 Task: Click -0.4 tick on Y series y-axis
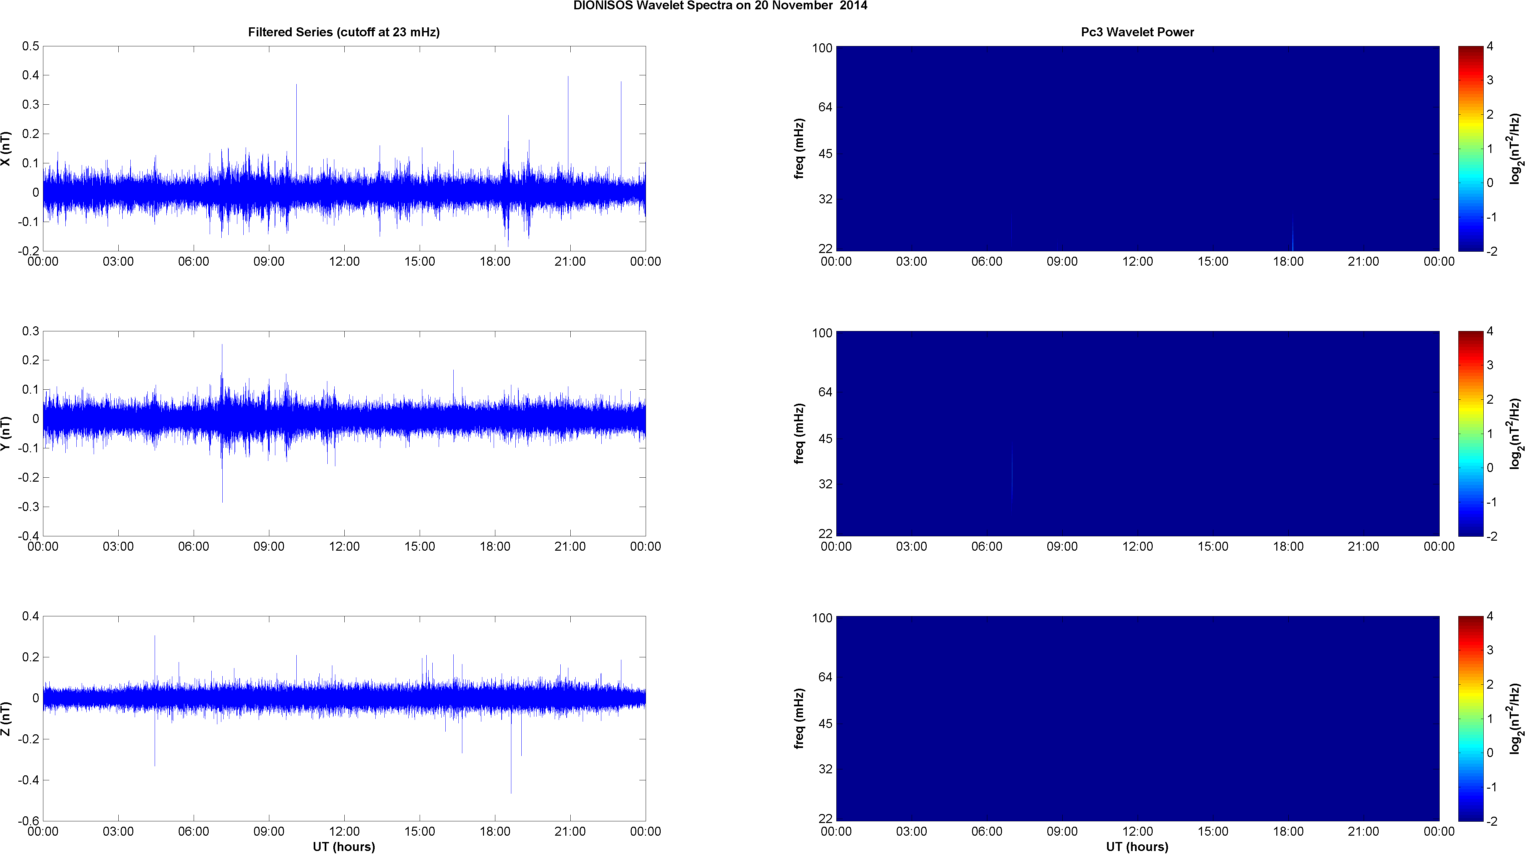[x=27, y=536]
